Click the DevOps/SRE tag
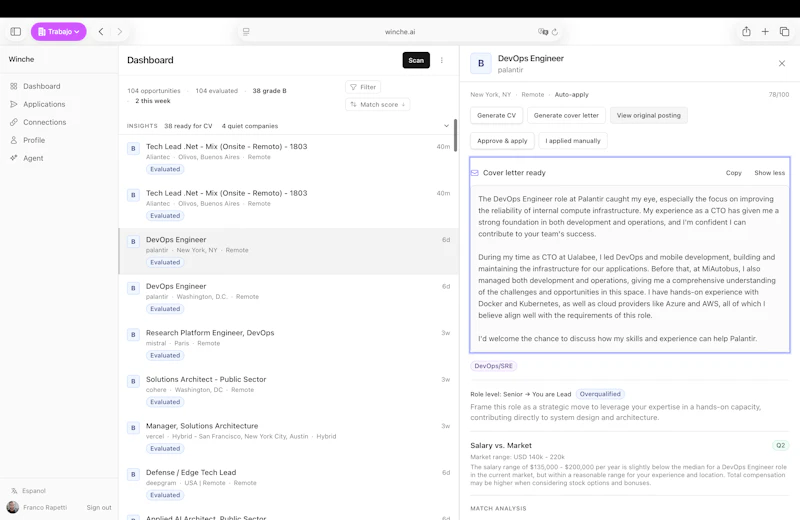Screen dimensions: 800x520 (x=493, y=366)
